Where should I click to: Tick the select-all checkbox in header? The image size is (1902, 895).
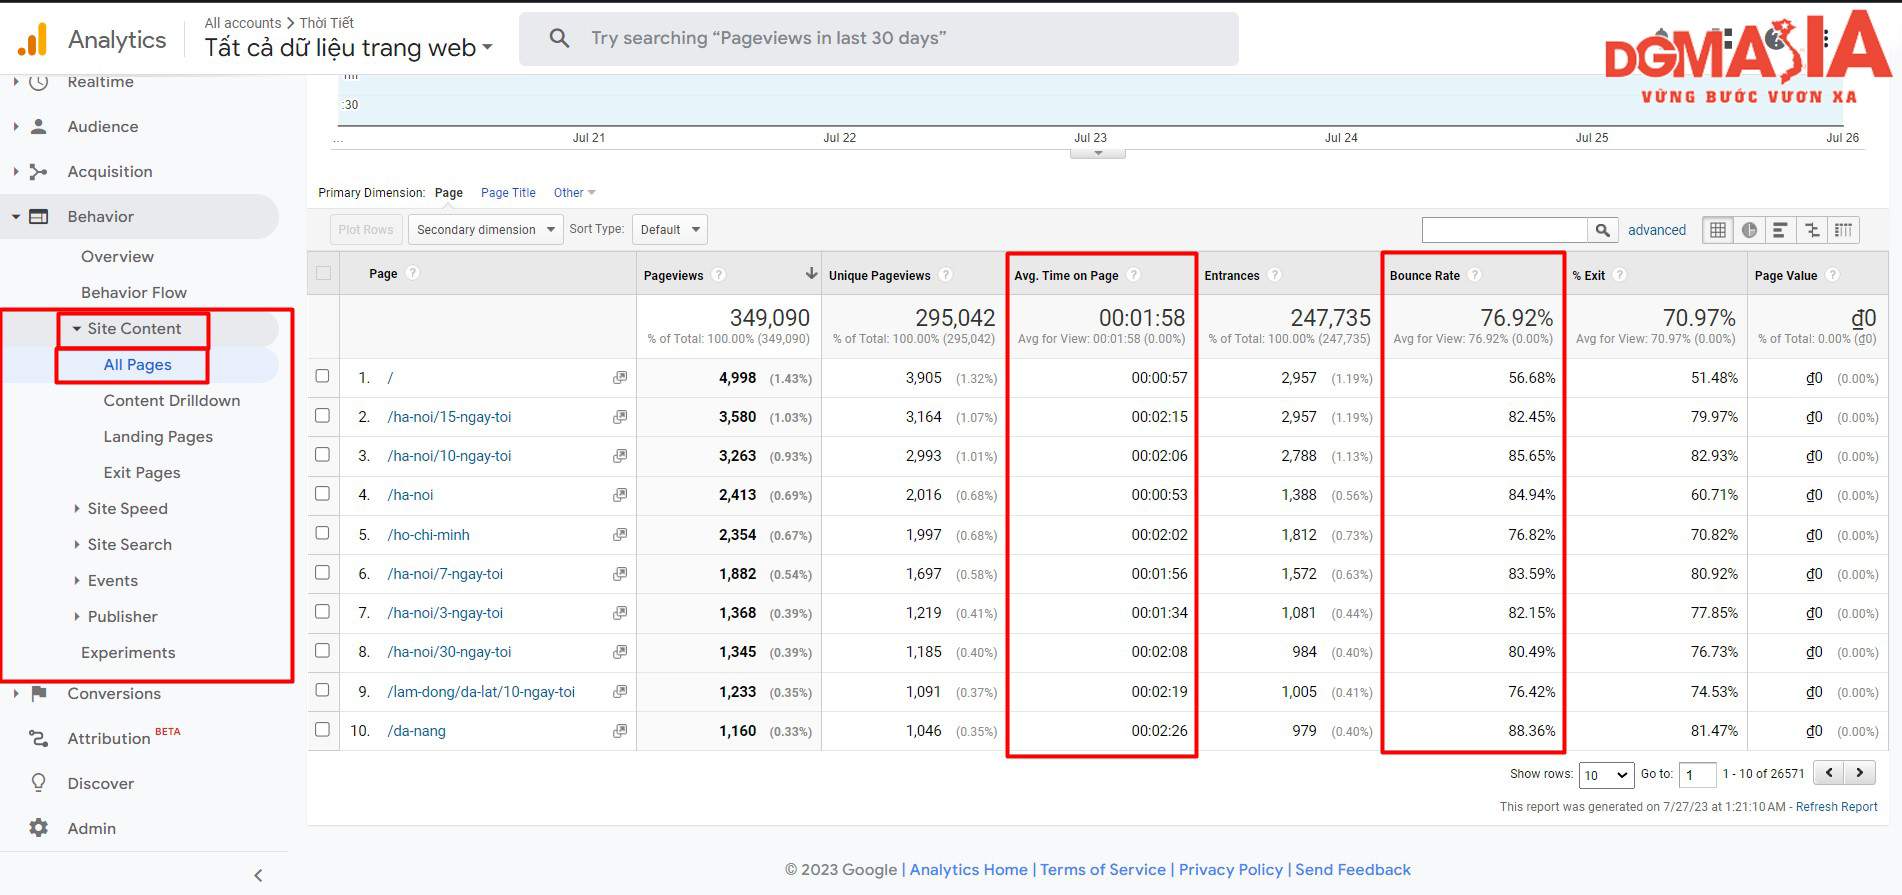click(x=323, y=273)
